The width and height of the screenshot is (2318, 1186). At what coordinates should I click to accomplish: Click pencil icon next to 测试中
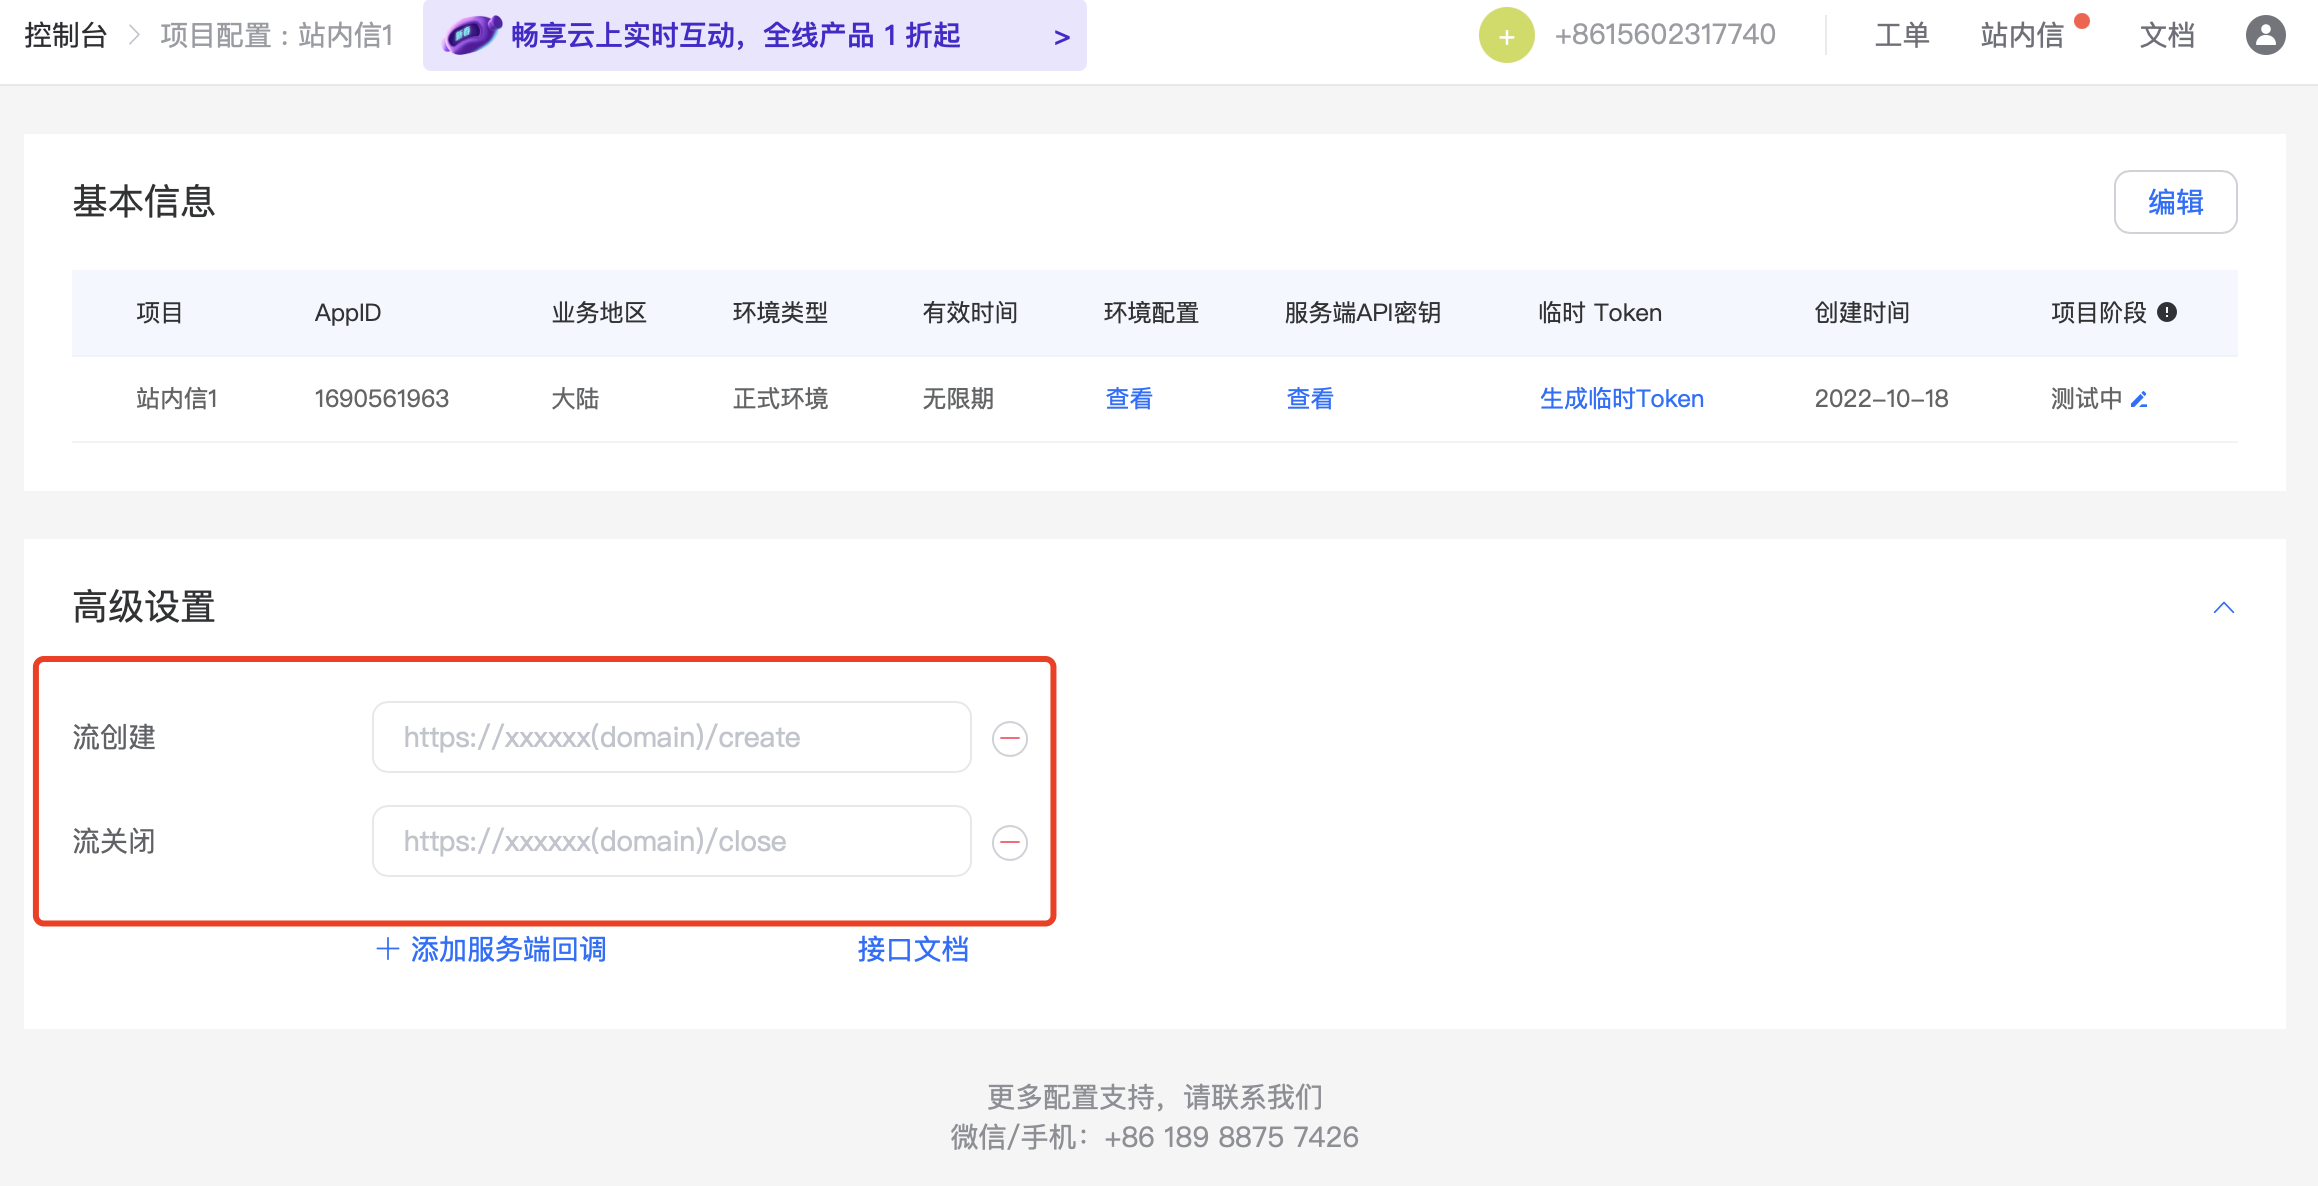(2139, 400)
